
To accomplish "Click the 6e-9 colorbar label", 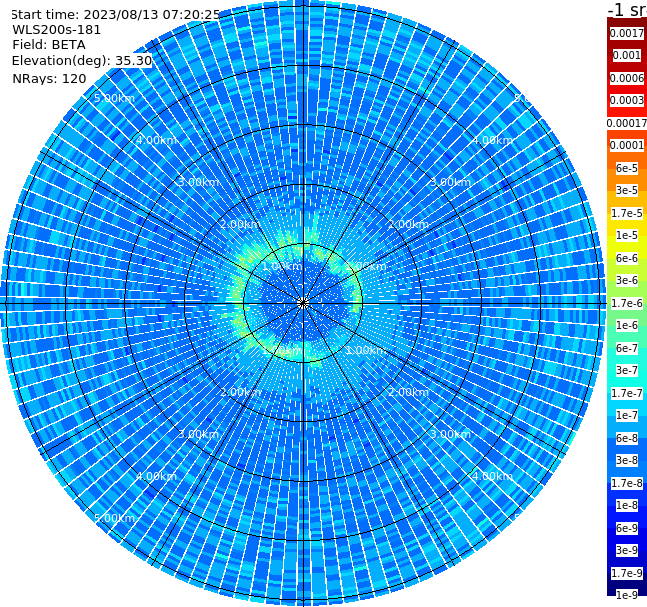I will tap(627, 528).
